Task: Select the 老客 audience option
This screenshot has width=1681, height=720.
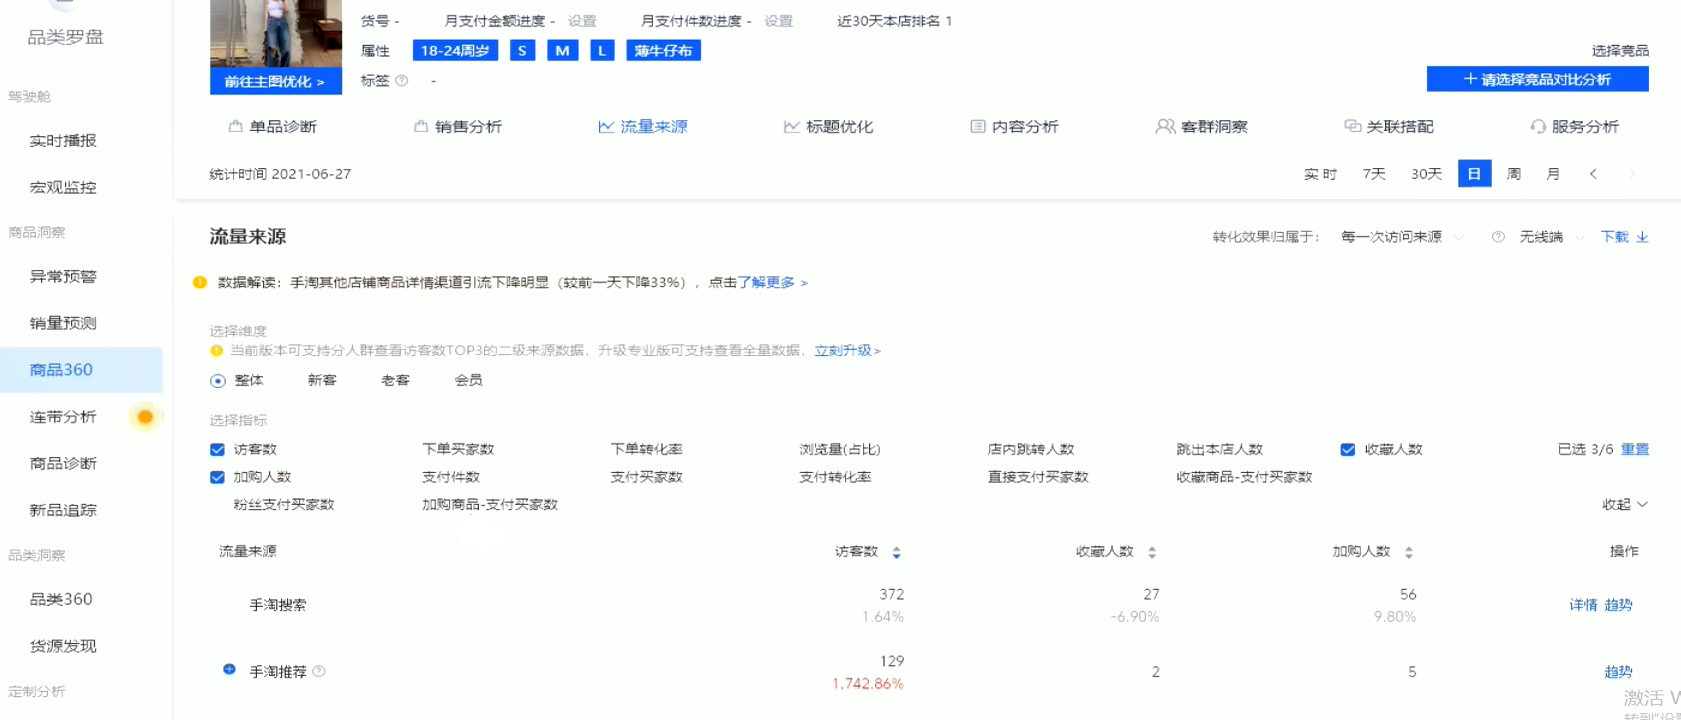Action: coord(395,381)
